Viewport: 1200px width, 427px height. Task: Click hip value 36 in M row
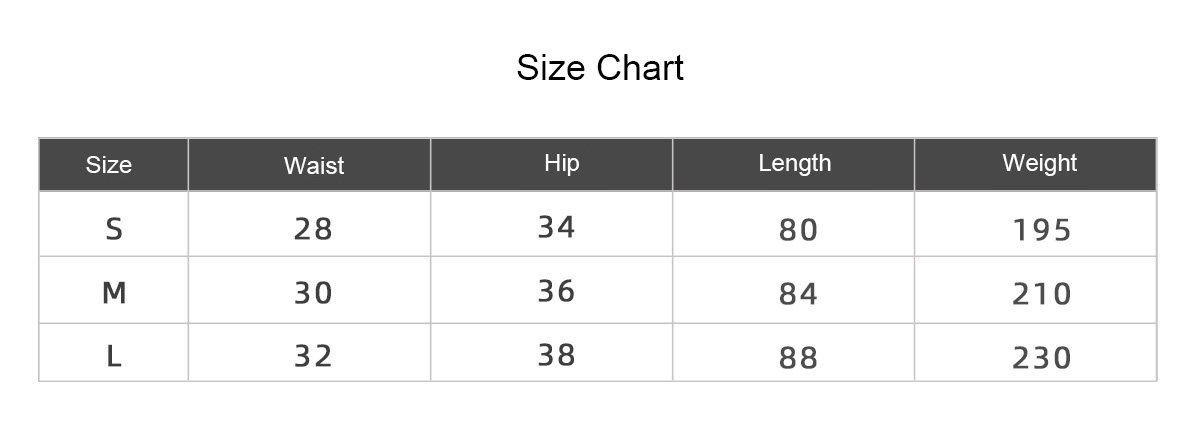(556, 291)
